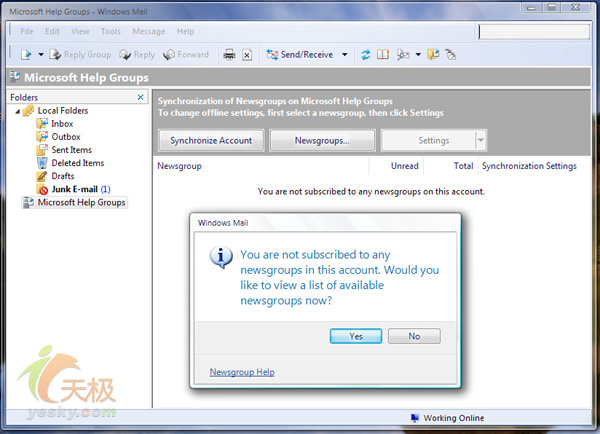
Task: Click the search box in the menu bar
Action: click(x=534, y=32)
